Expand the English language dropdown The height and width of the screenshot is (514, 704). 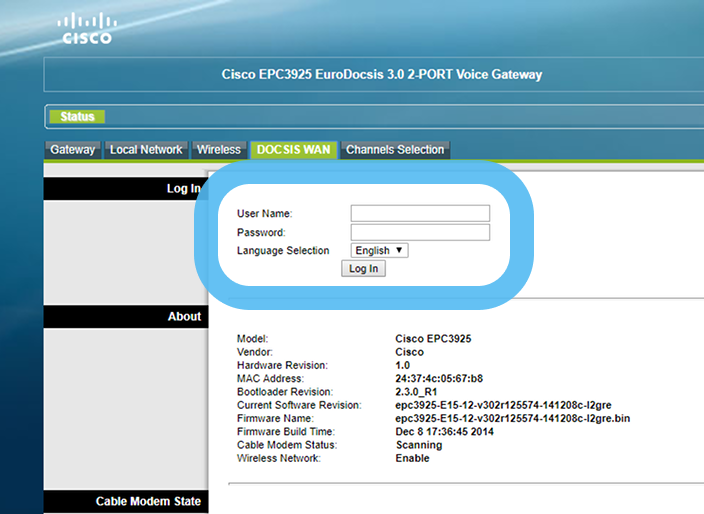click(x=379, y=251)
